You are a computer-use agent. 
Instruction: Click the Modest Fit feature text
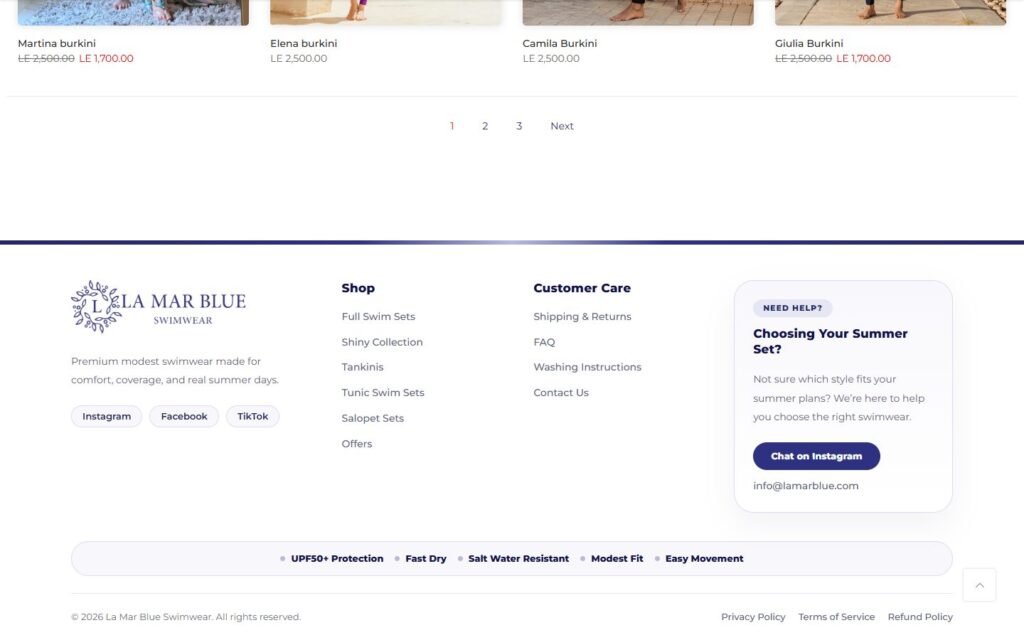click(617, 559)
